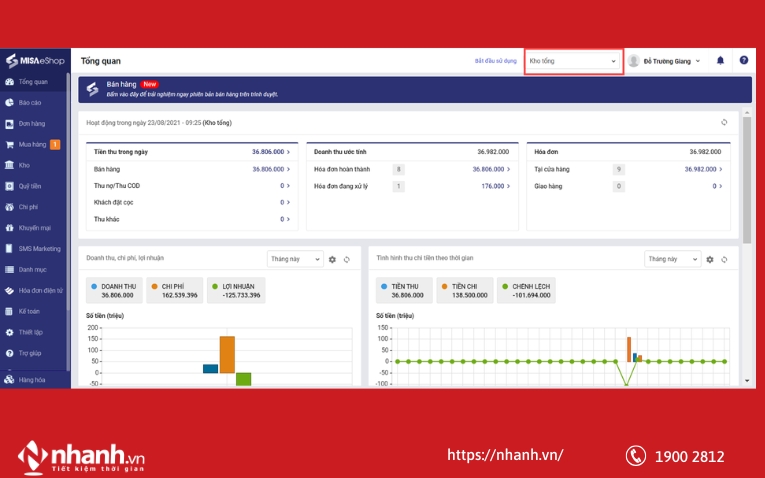765x478 pixels.
Task: Open Đơn hàng orders icon
Action: [x=9, y=124]
